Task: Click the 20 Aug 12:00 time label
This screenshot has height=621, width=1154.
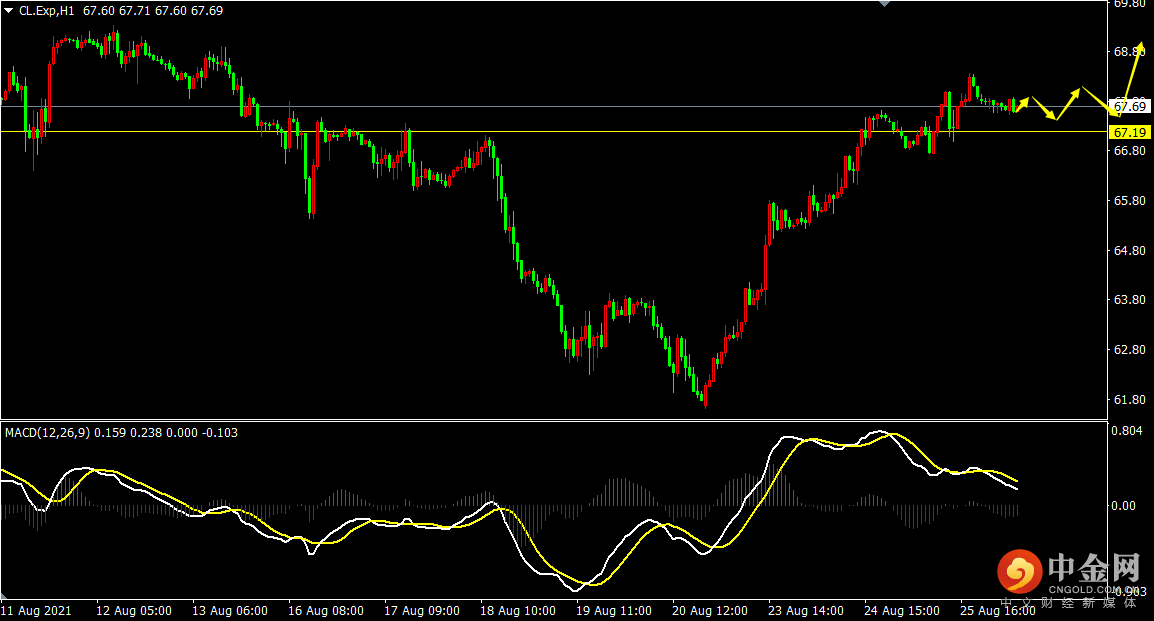Action: coord(710,611)
